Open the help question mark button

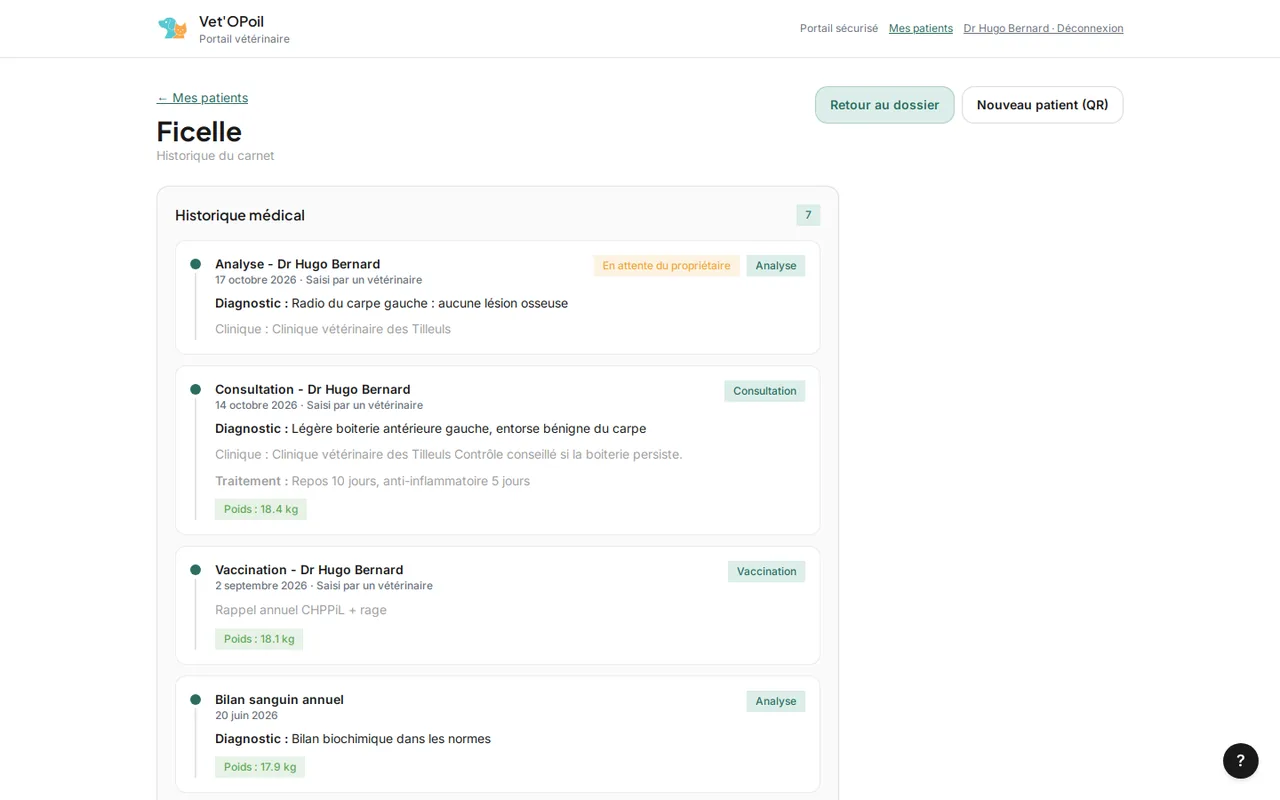[x=1240, y=761]
